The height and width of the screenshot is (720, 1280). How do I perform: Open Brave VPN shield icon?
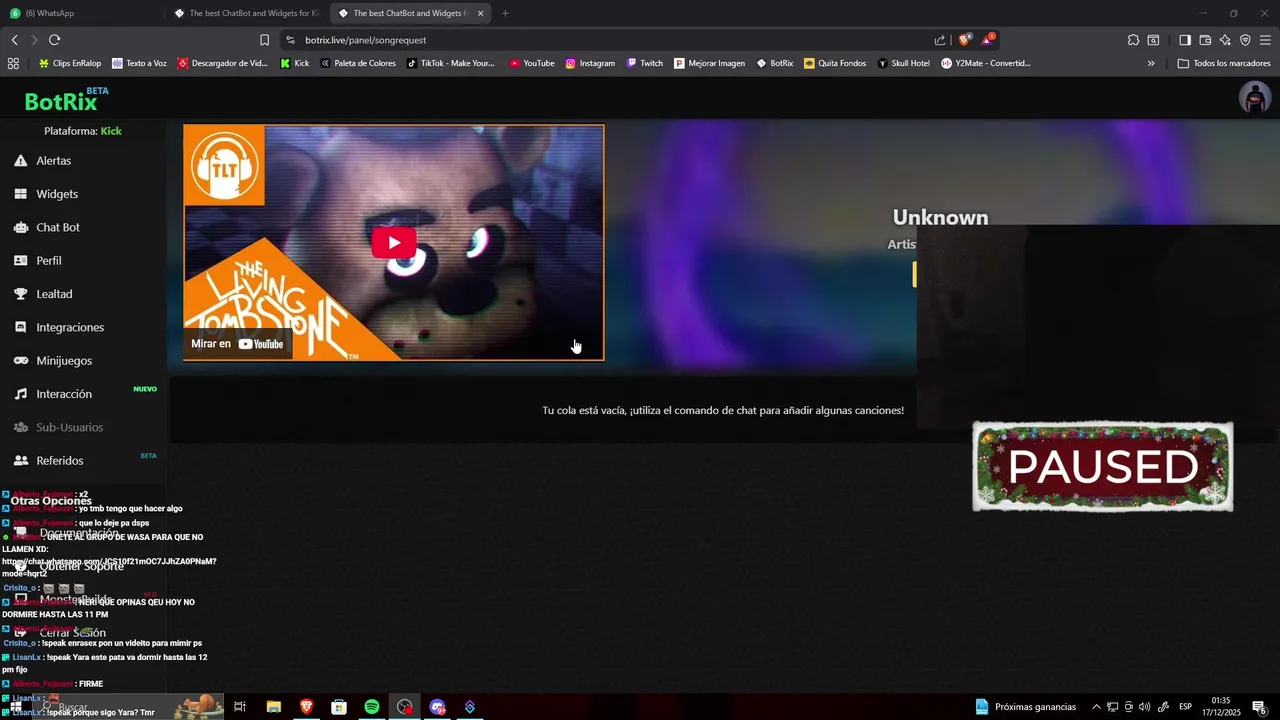[x=1245, y=40]
